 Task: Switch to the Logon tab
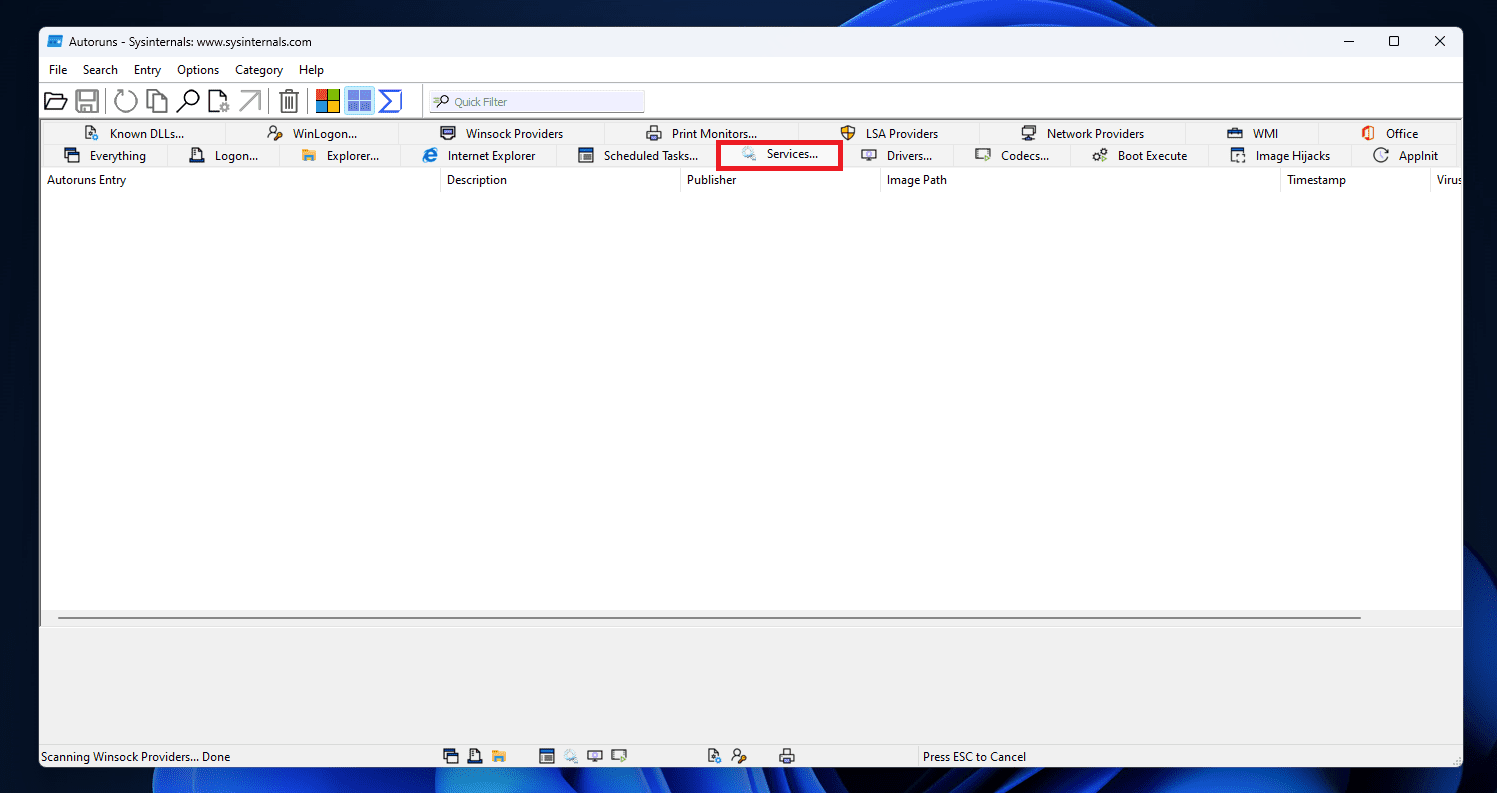click(x=223, y=156)
